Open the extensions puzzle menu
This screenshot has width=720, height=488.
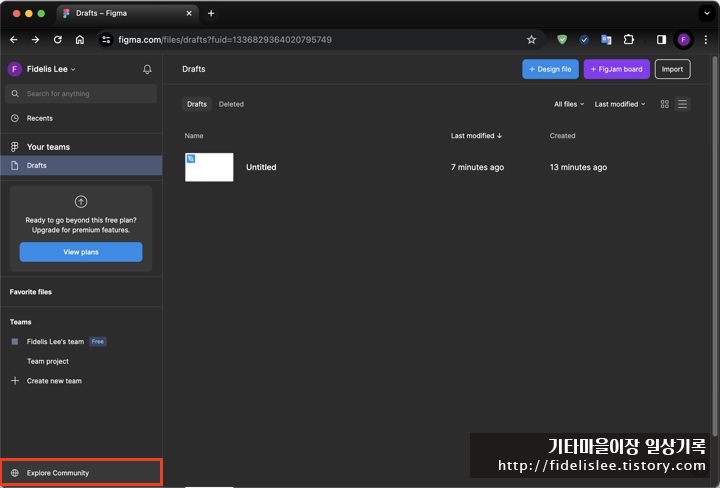[629, 40]
